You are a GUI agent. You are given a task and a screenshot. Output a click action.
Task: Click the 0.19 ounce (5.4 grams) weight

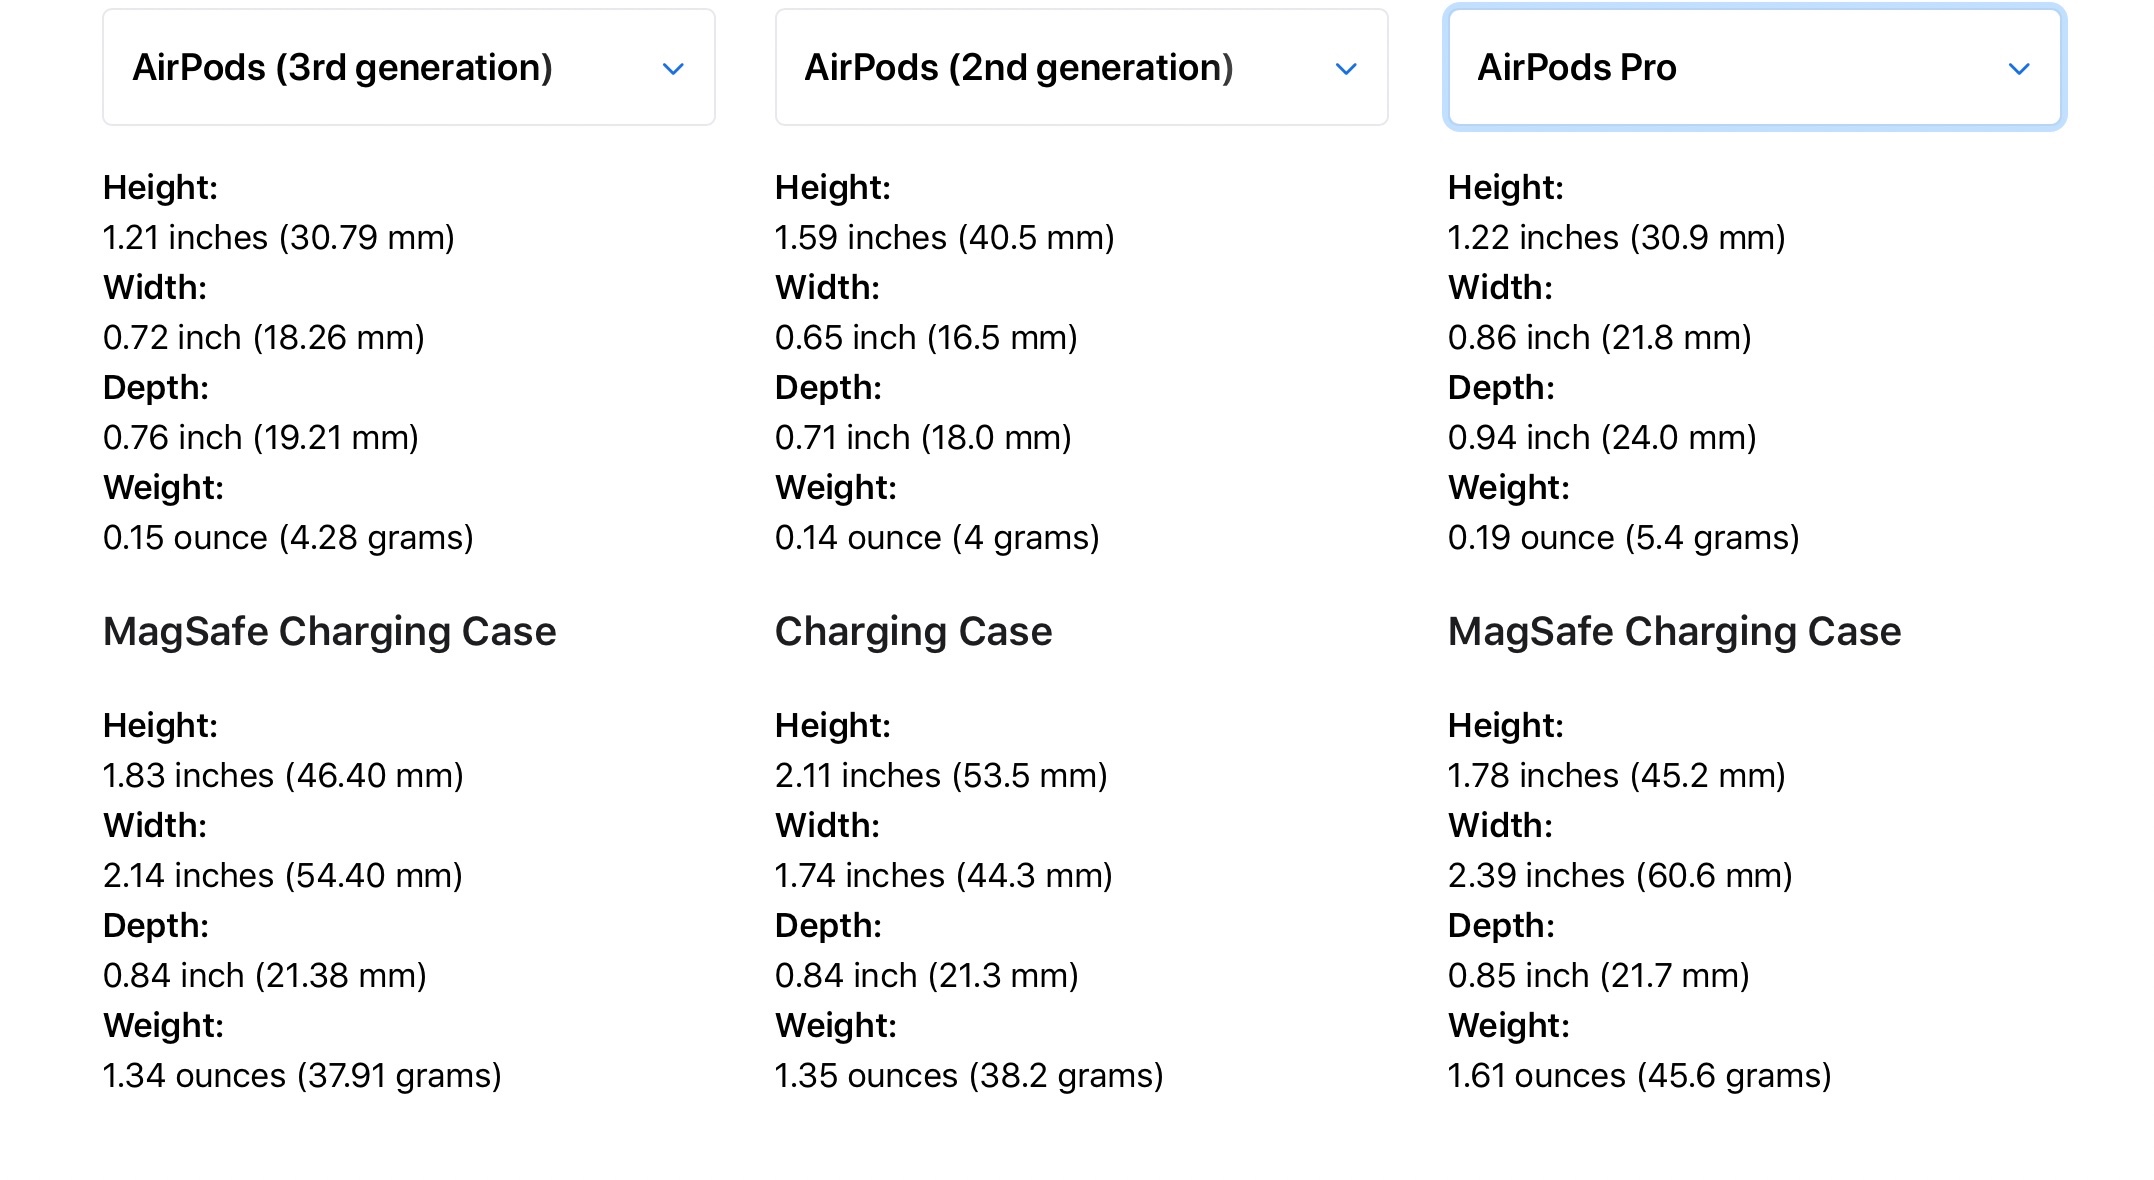[1623, 538]
